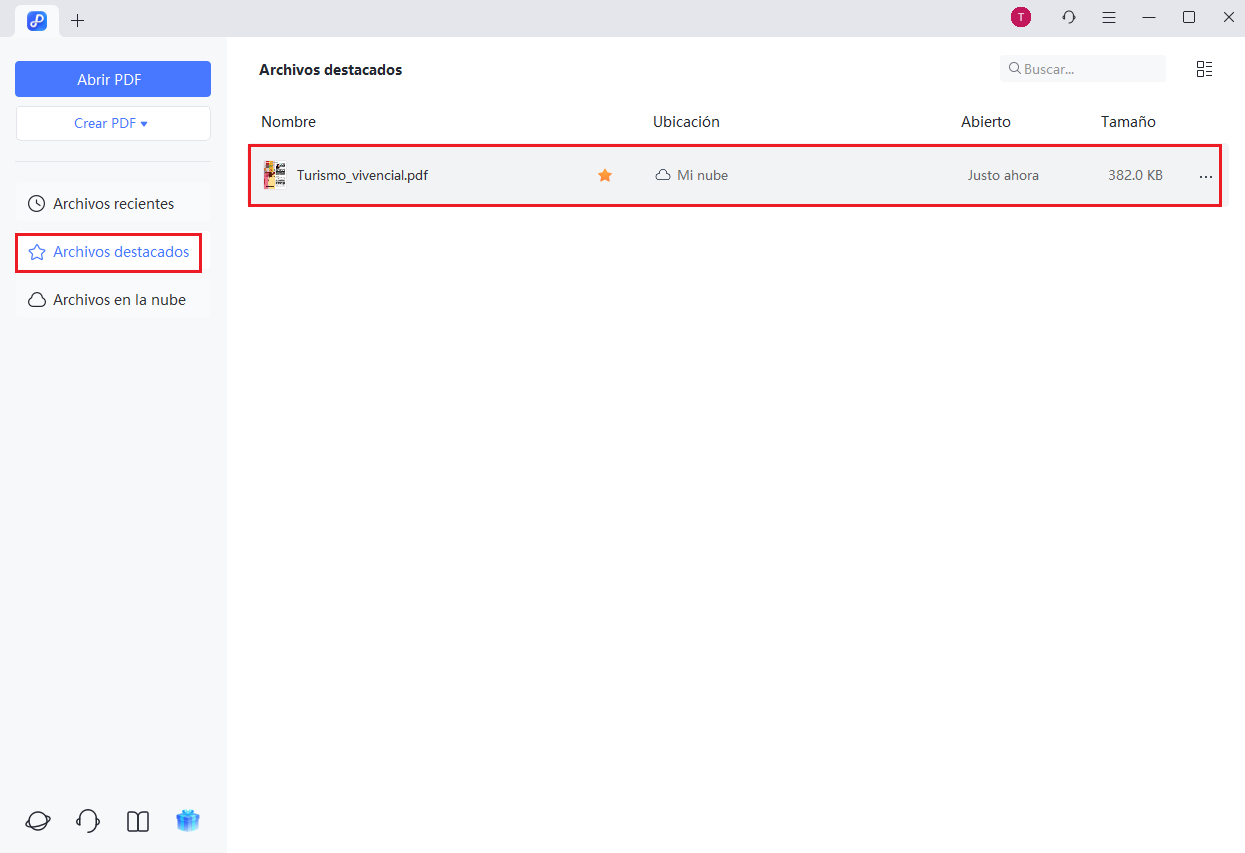Click the planet icon in bottom sidebar

click(x=38, y=821)
